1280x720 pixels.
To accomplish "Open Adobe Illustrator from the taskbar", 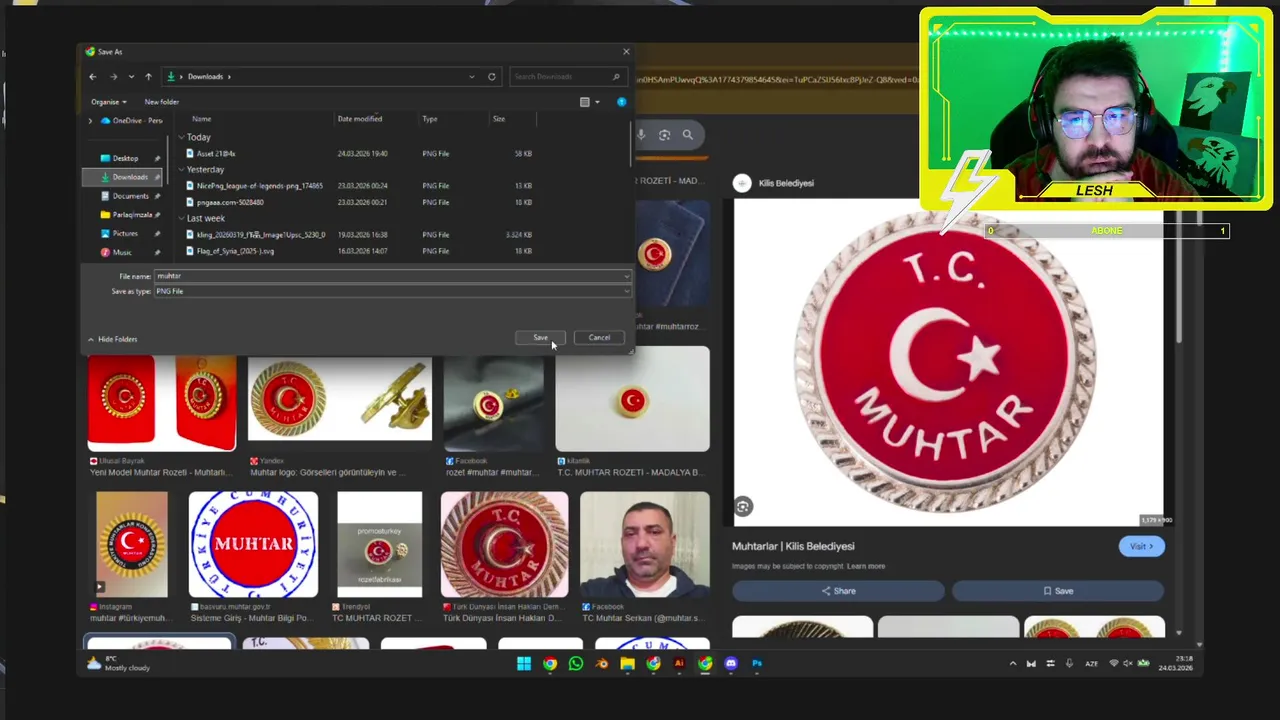I will (x=679, y=663).
